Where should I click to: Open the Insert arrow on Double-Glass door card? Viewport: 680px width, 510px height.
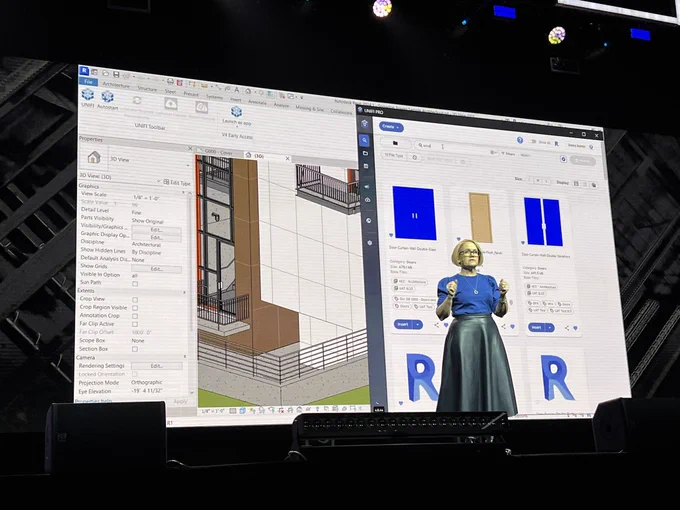(x=418, y=324)
